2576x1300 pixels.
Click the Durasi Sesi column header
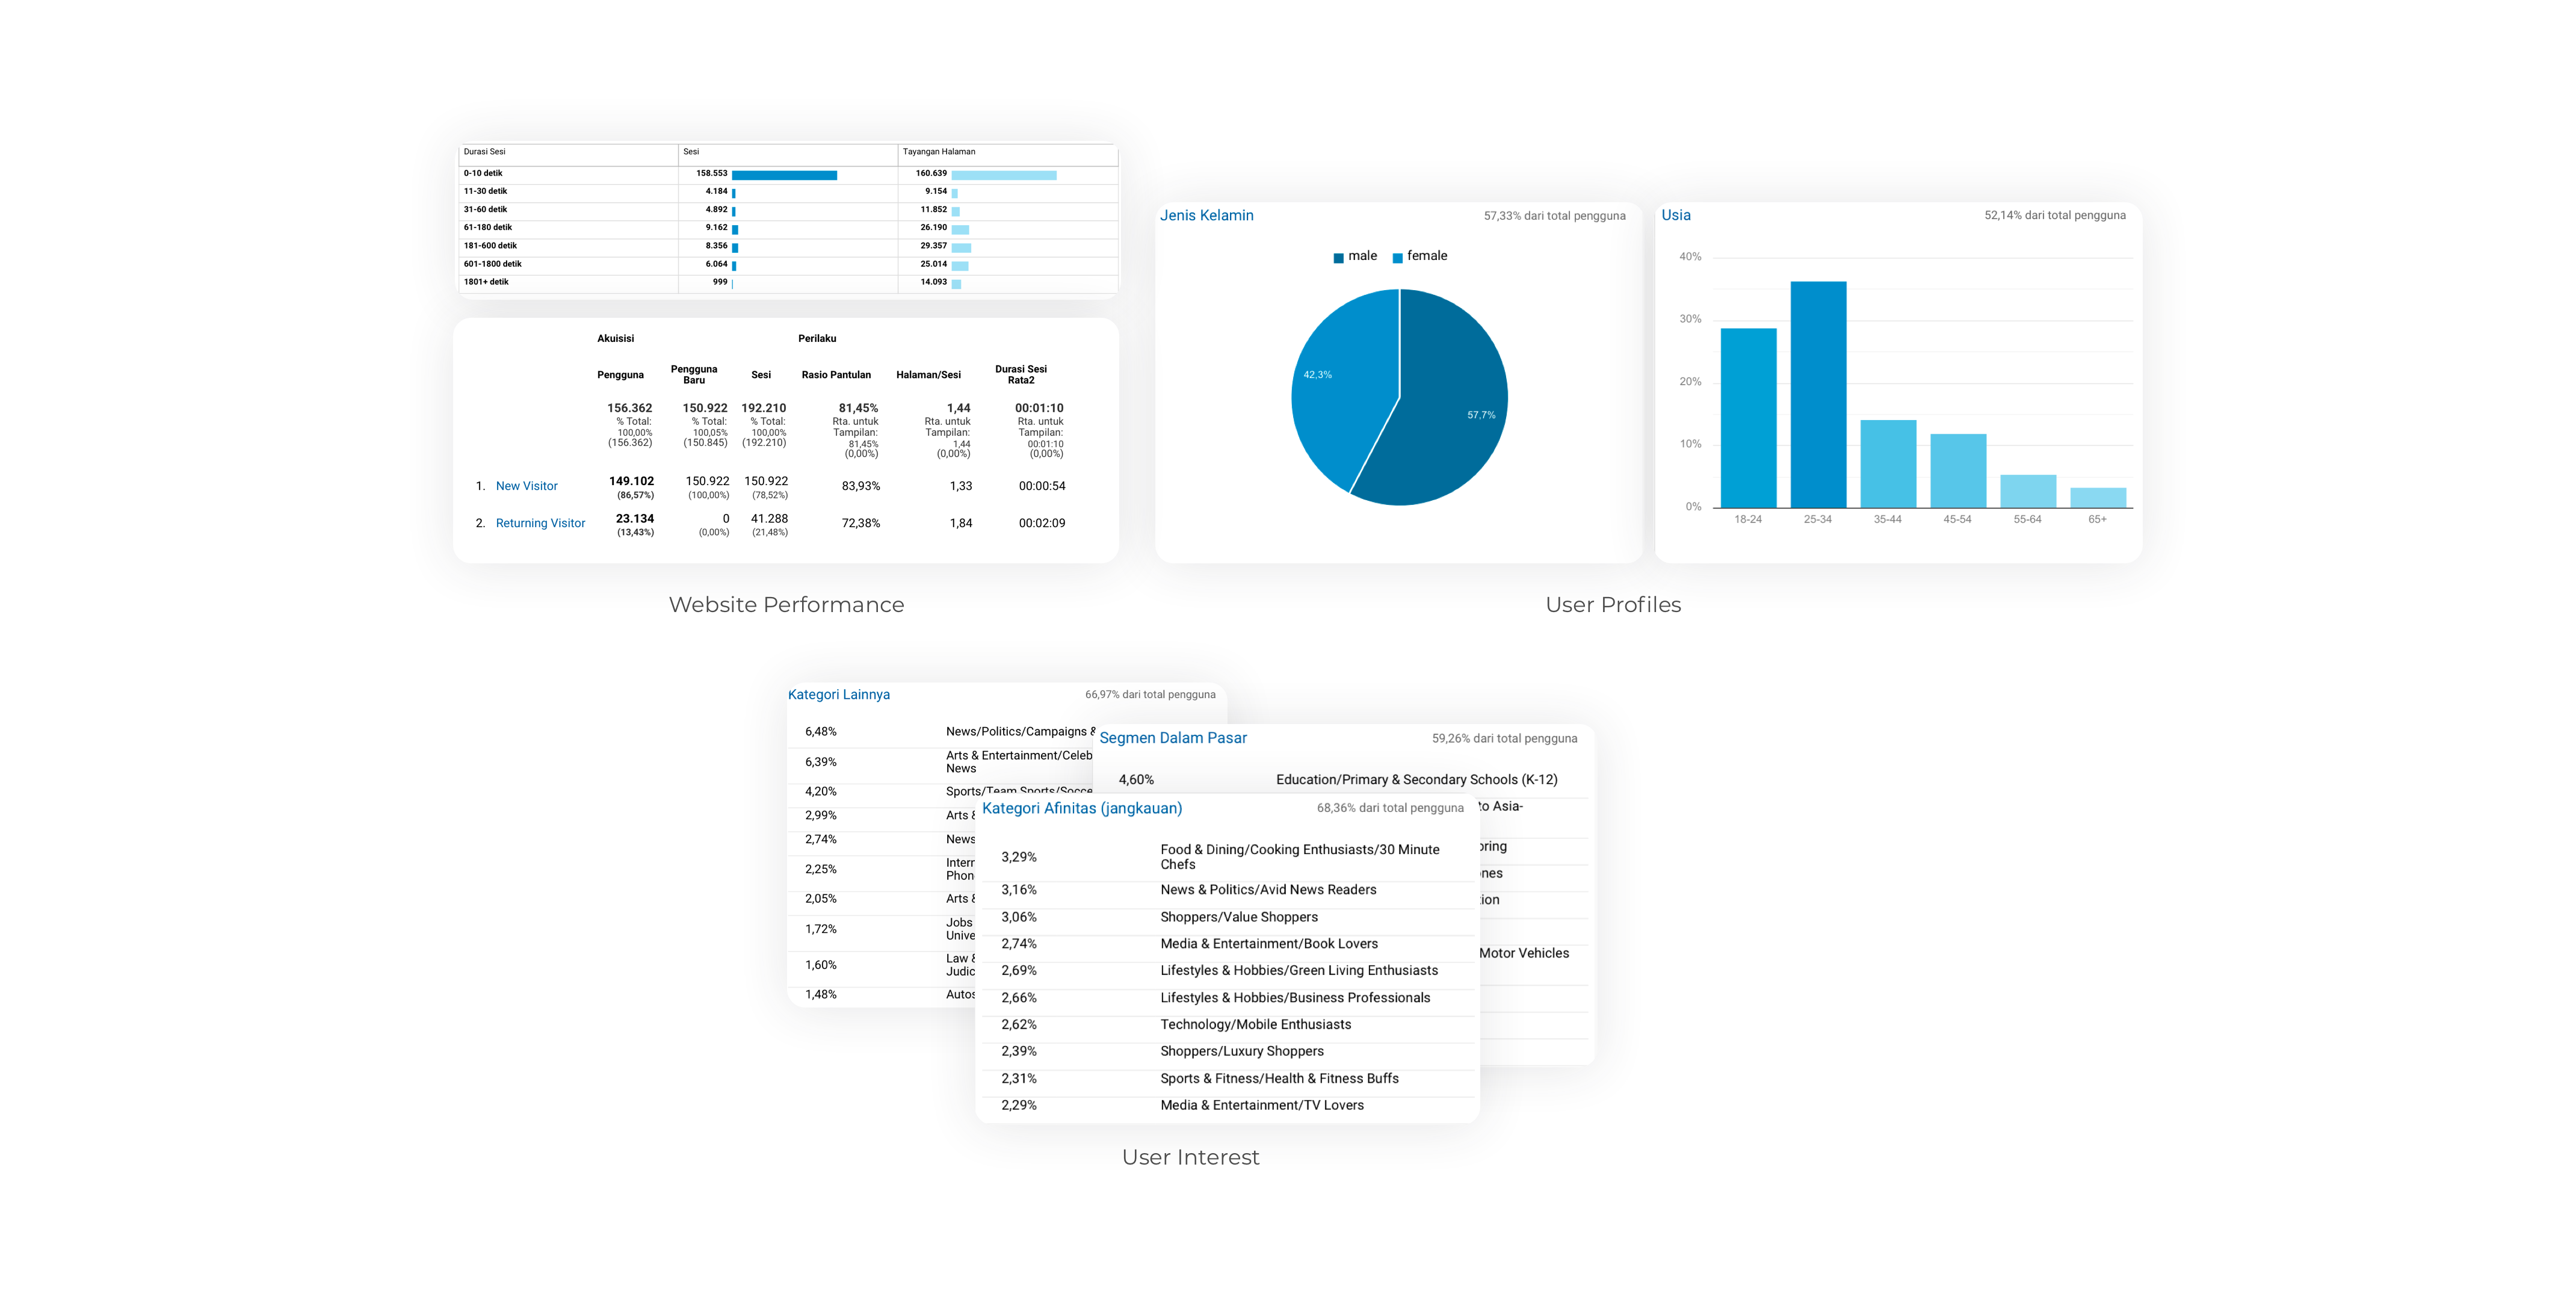pyautogui.click(x=484, y=152)
